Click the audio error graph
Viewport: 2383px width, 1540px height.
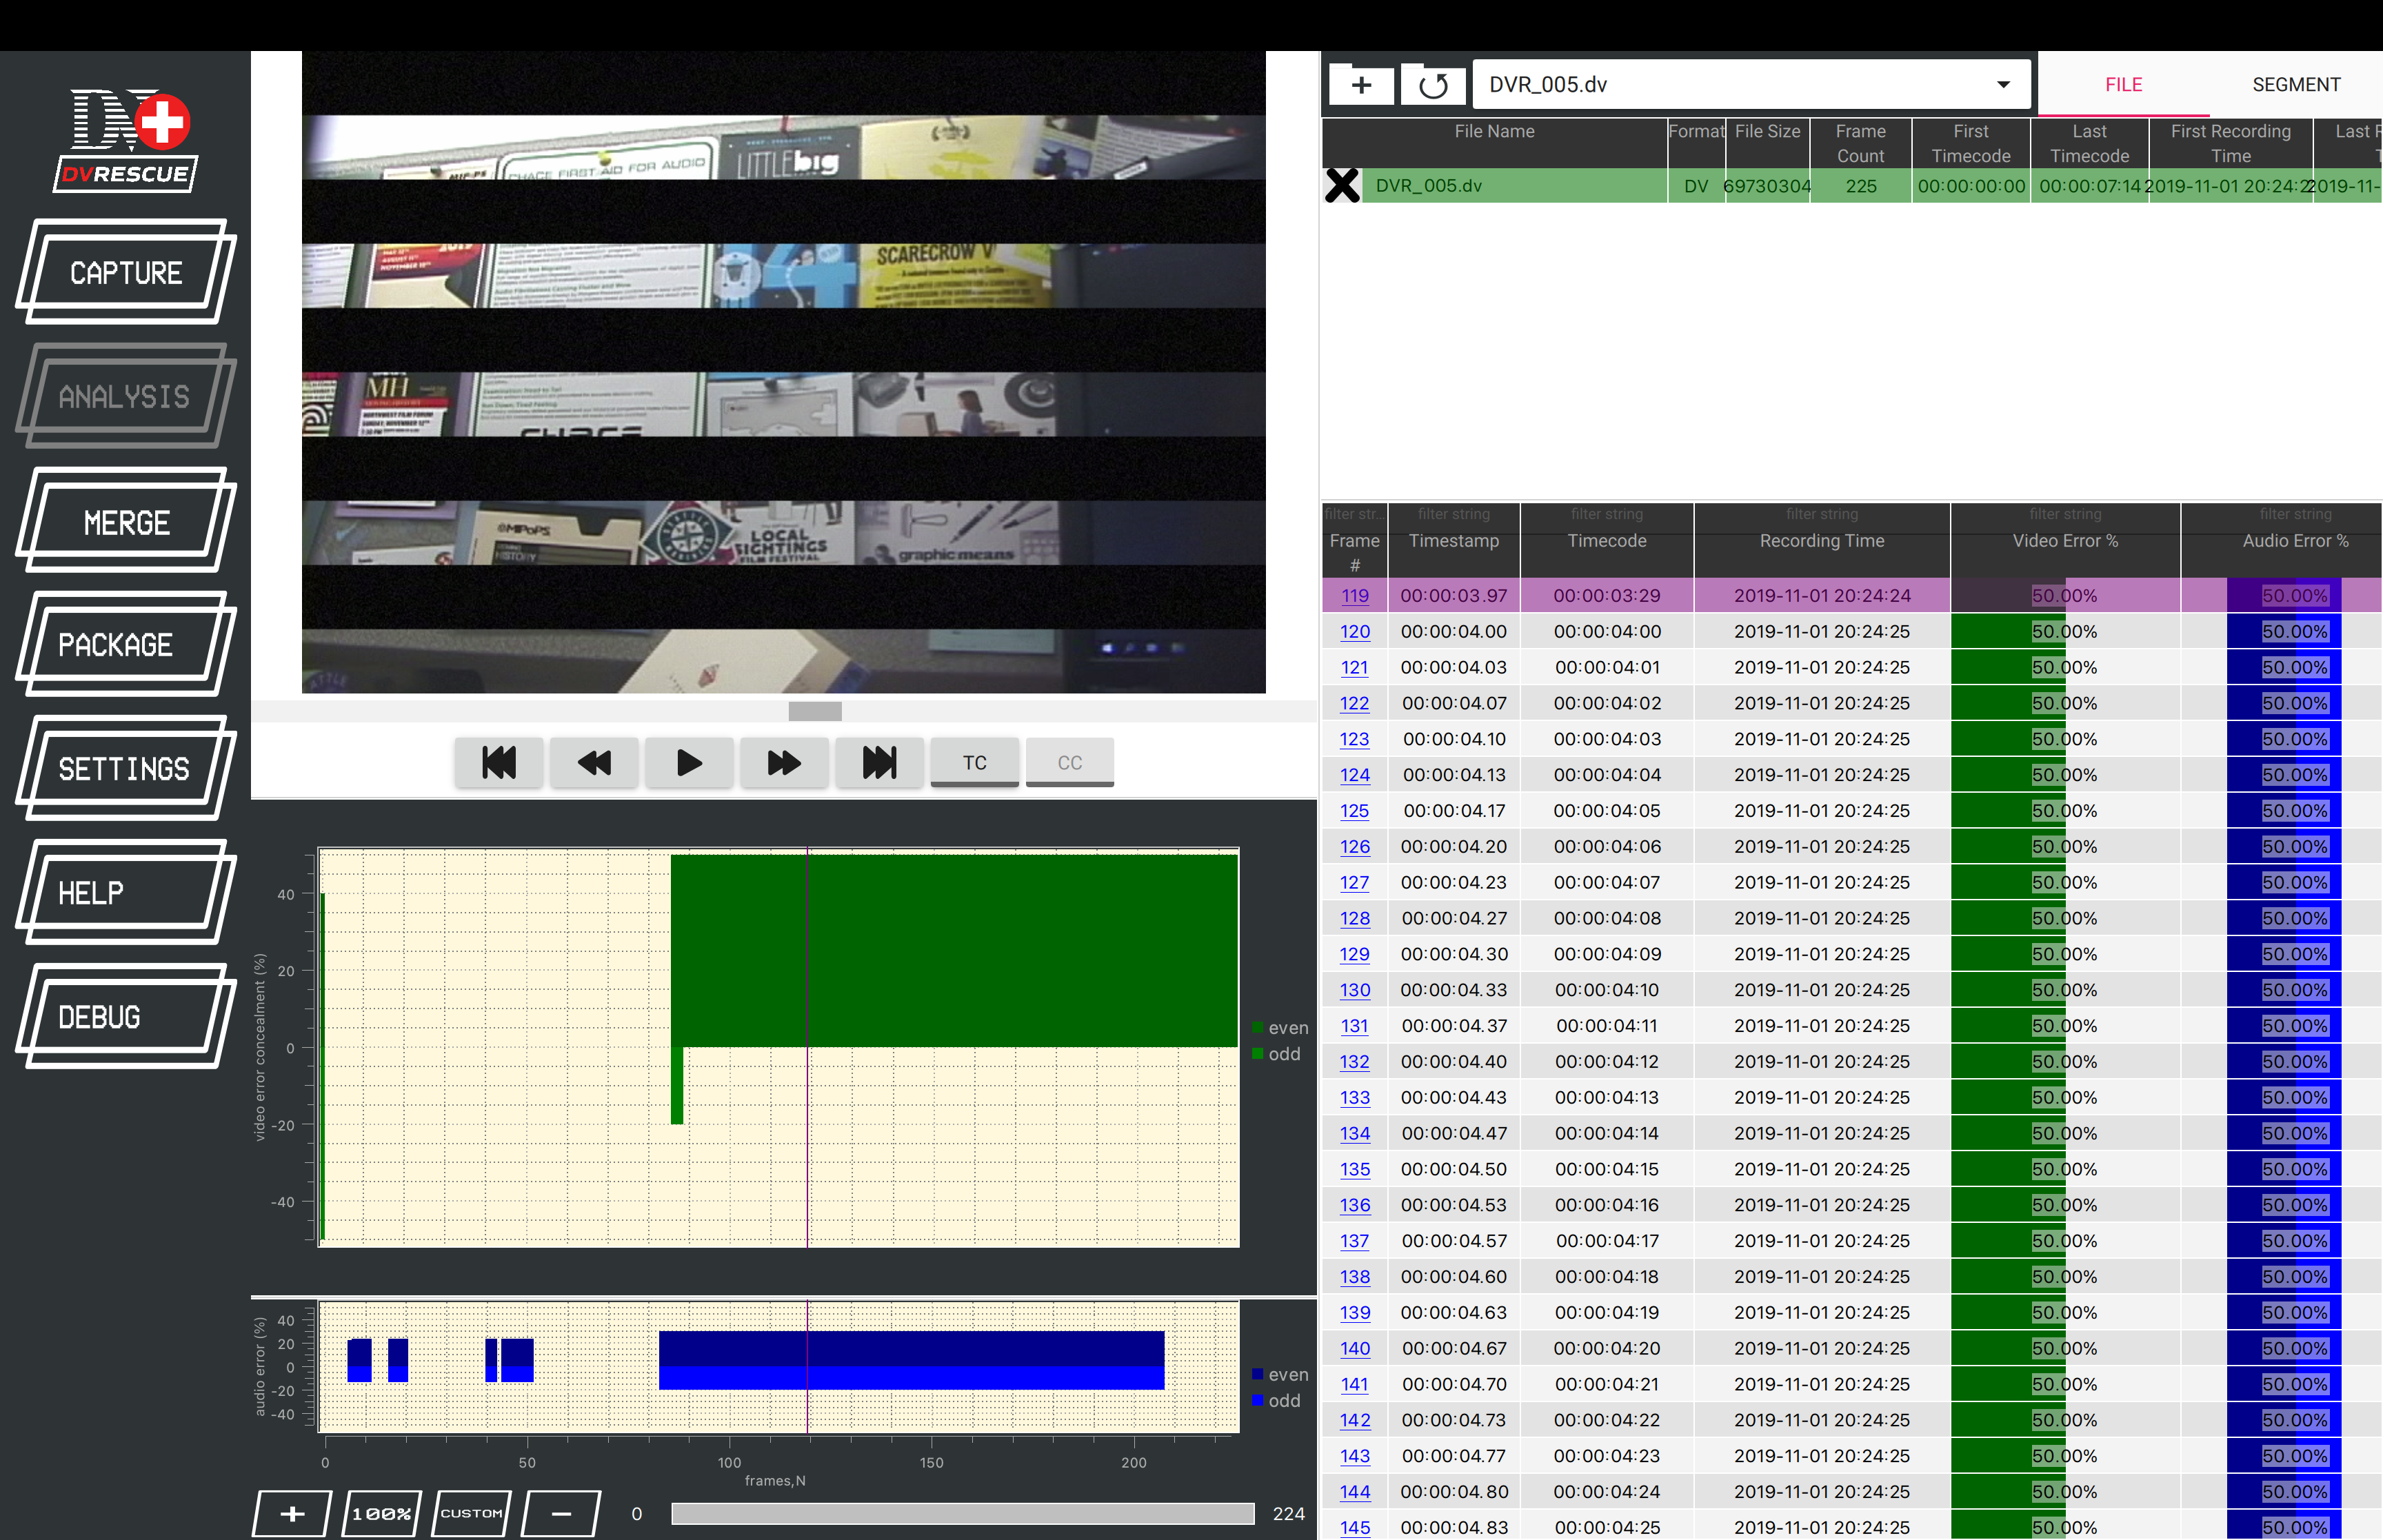coord(779,1366)
